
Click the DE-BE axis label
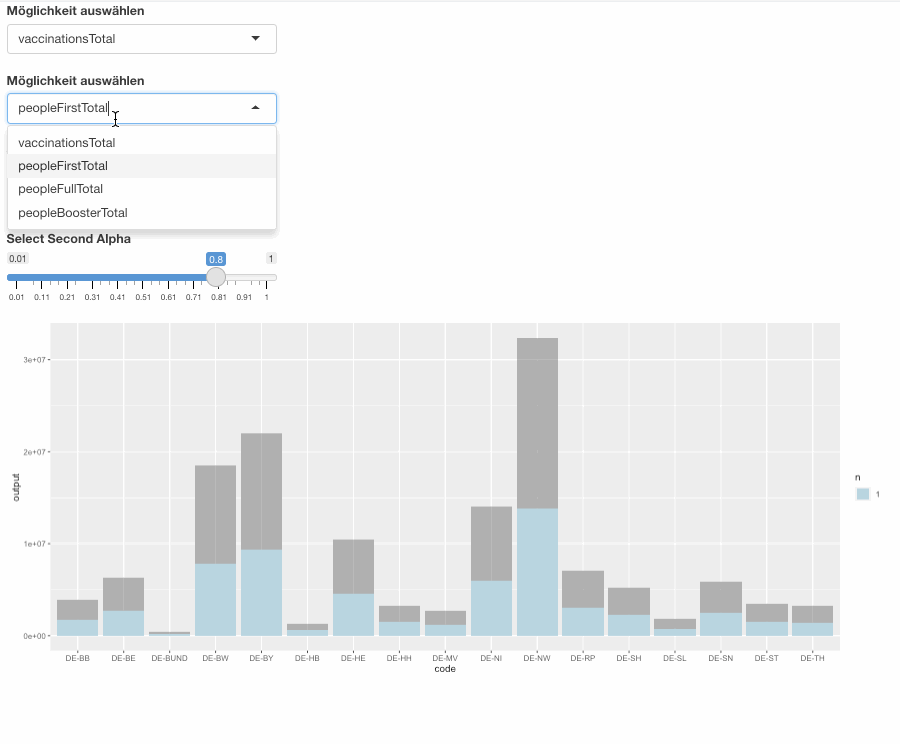(x=123, y=658)
